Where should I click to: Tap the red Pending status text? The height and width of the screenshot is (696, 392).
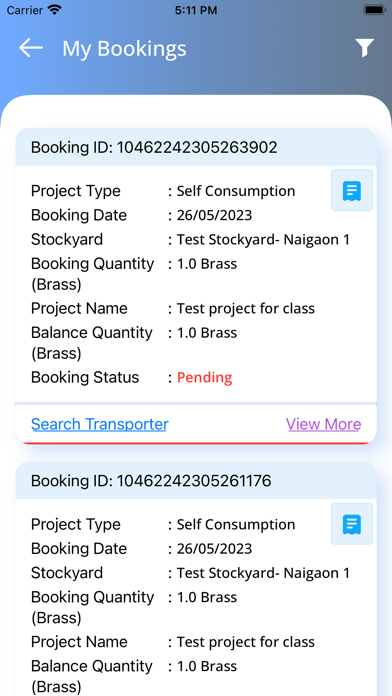point(205,378)
